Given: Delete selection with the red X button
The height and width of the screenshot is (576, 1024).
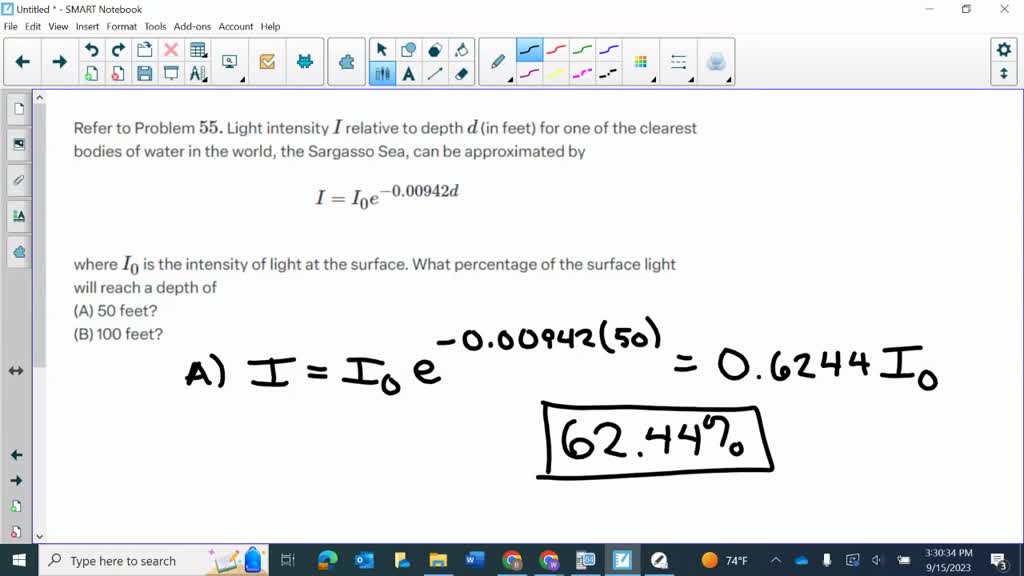Looking at the screenshot, I should [x=170, y=48].
